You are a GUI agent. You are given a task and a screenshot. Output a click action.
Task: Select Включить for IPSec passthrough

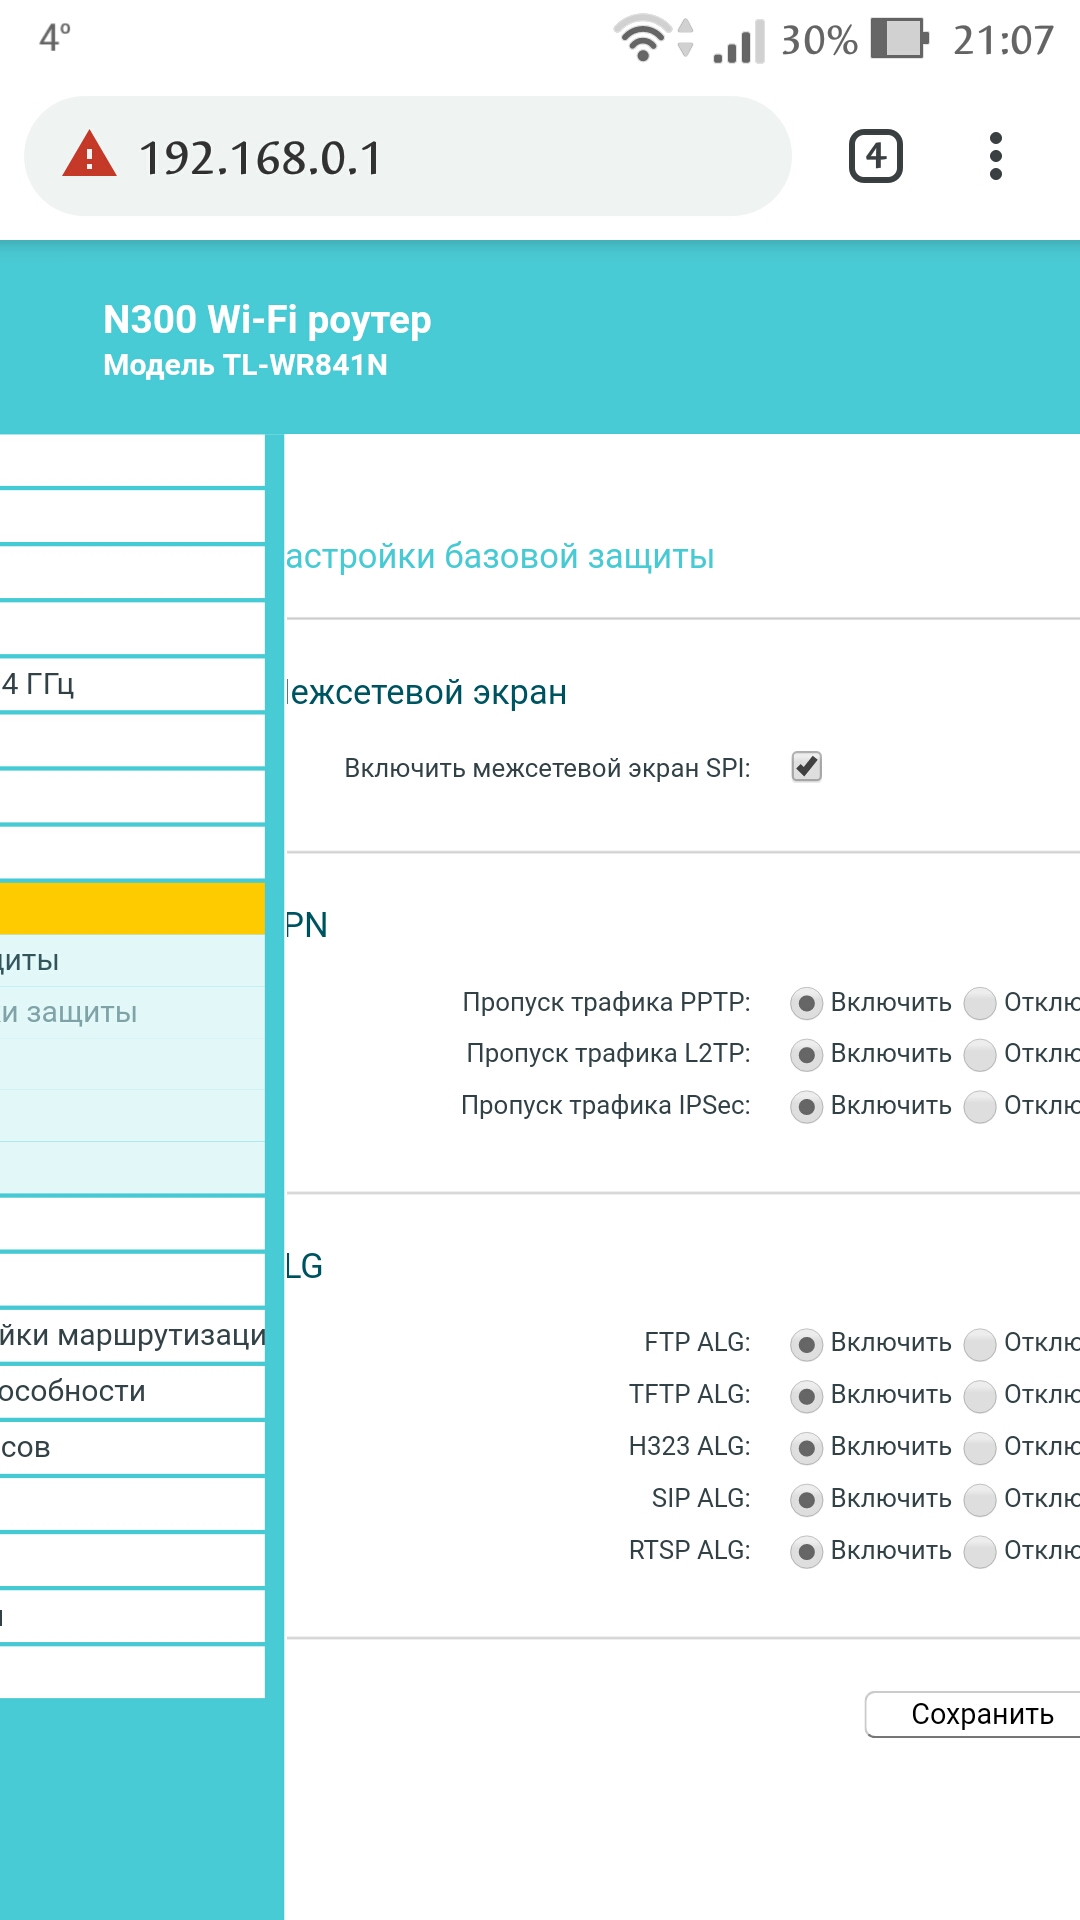[x=806, y=1106]
